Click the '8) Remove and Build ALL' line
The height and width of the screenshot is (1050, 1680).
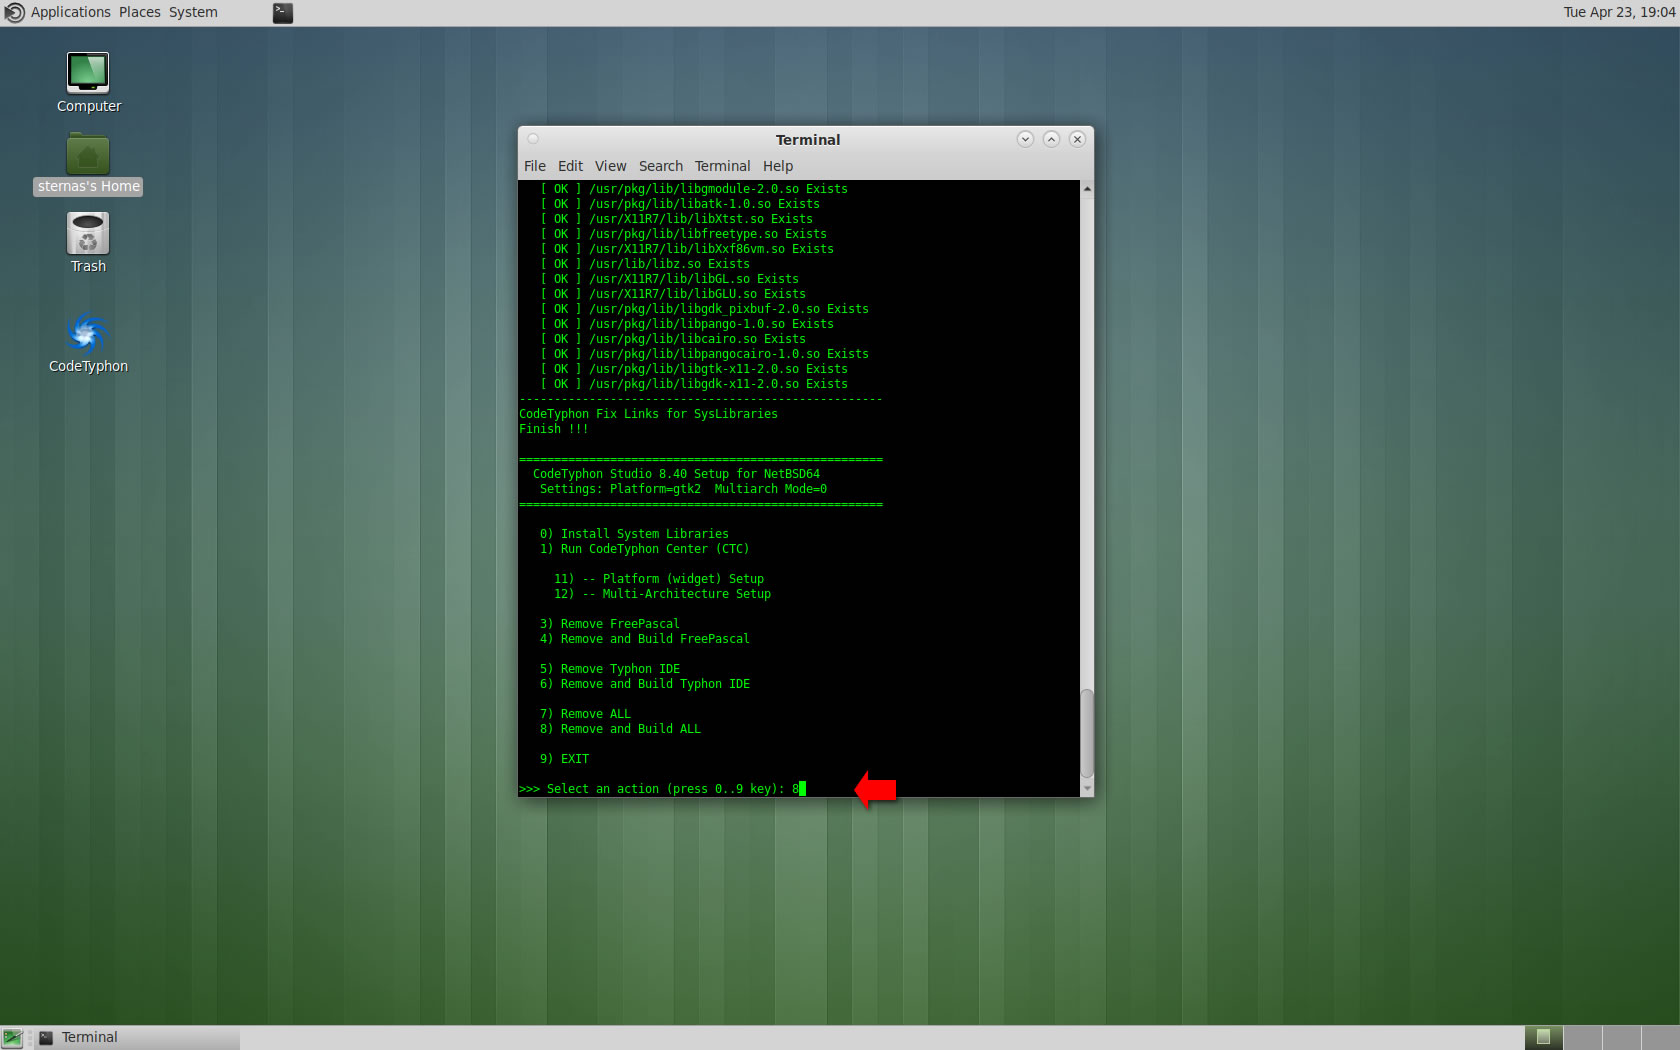click(620, 729)
